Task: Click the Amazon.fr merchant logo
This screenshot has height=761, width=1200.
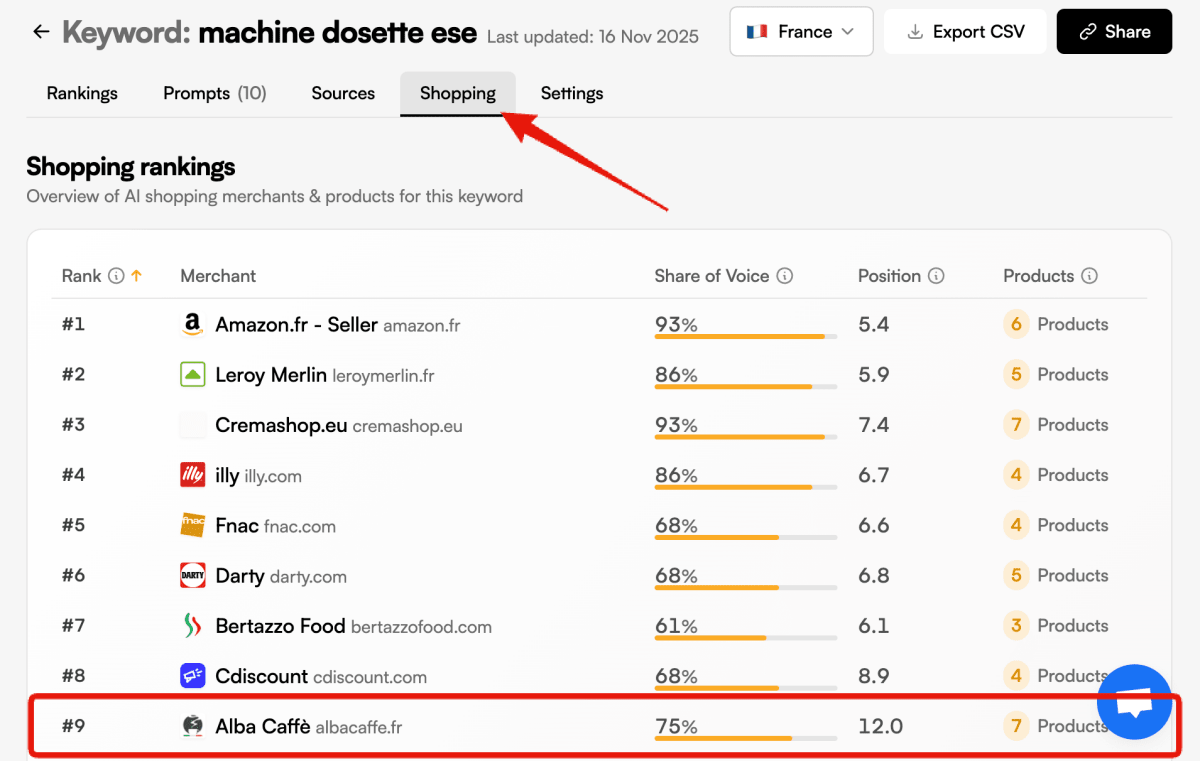Action: [192, 324]
